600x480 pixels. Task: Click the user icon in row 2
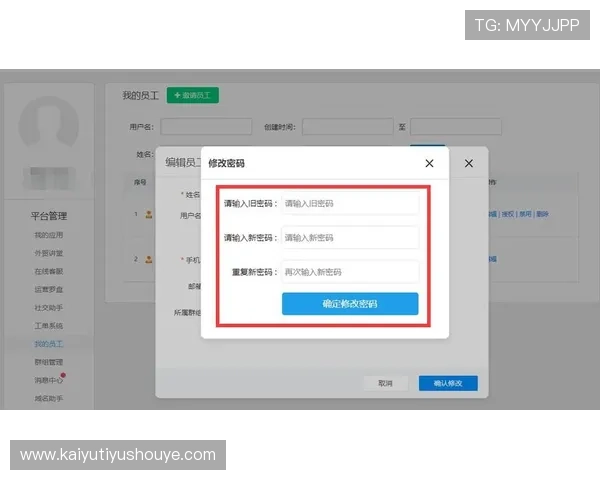click(x=149, y=260)
